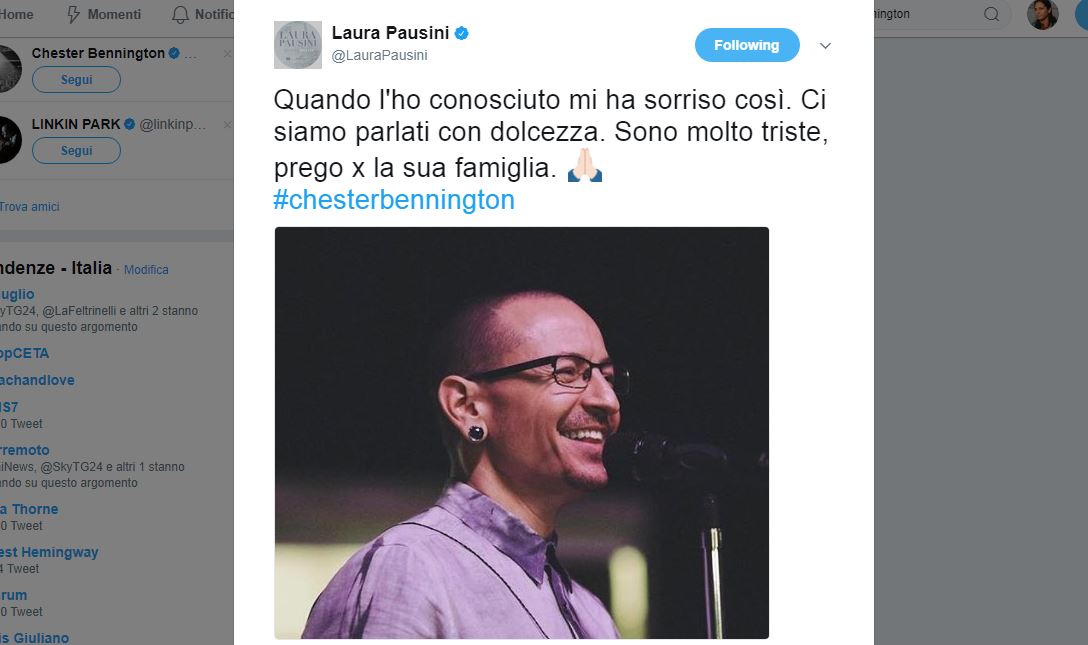Open the Chester Bennington tweet photo
1088x645 pixels.
[522, 433]
